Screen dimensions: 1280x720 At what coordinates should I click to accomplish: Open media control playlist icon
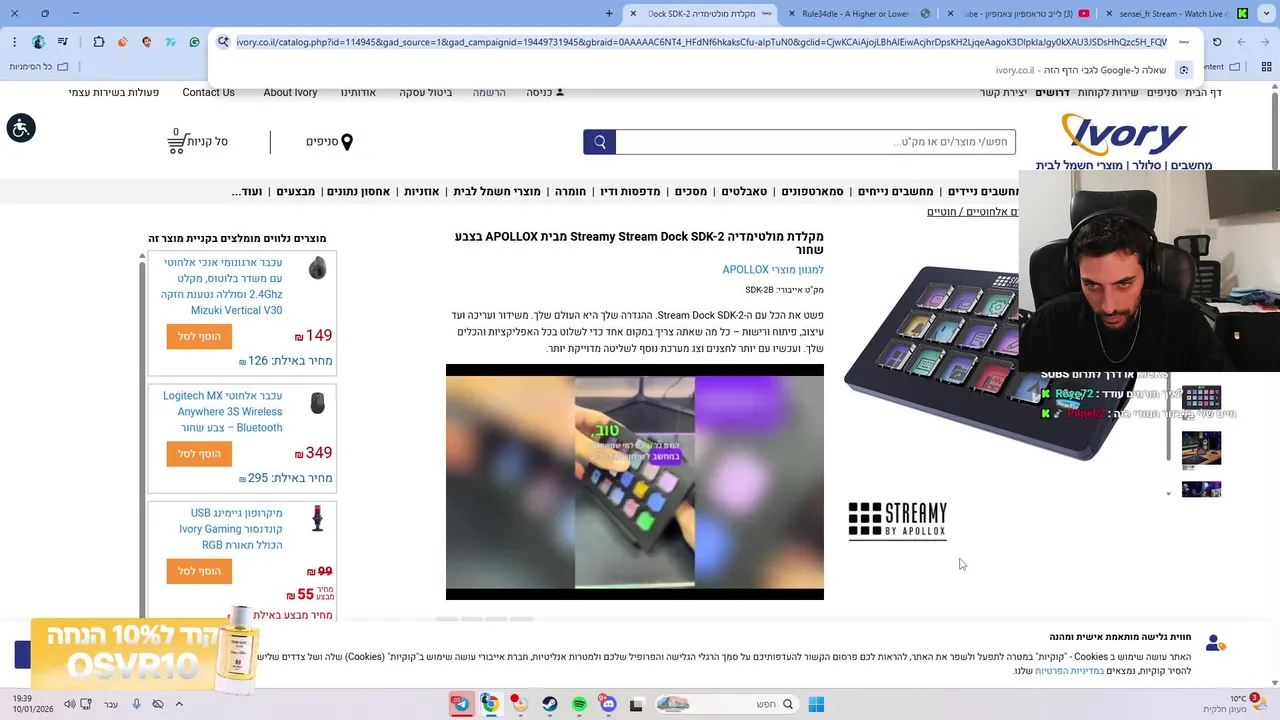point(64,42)
